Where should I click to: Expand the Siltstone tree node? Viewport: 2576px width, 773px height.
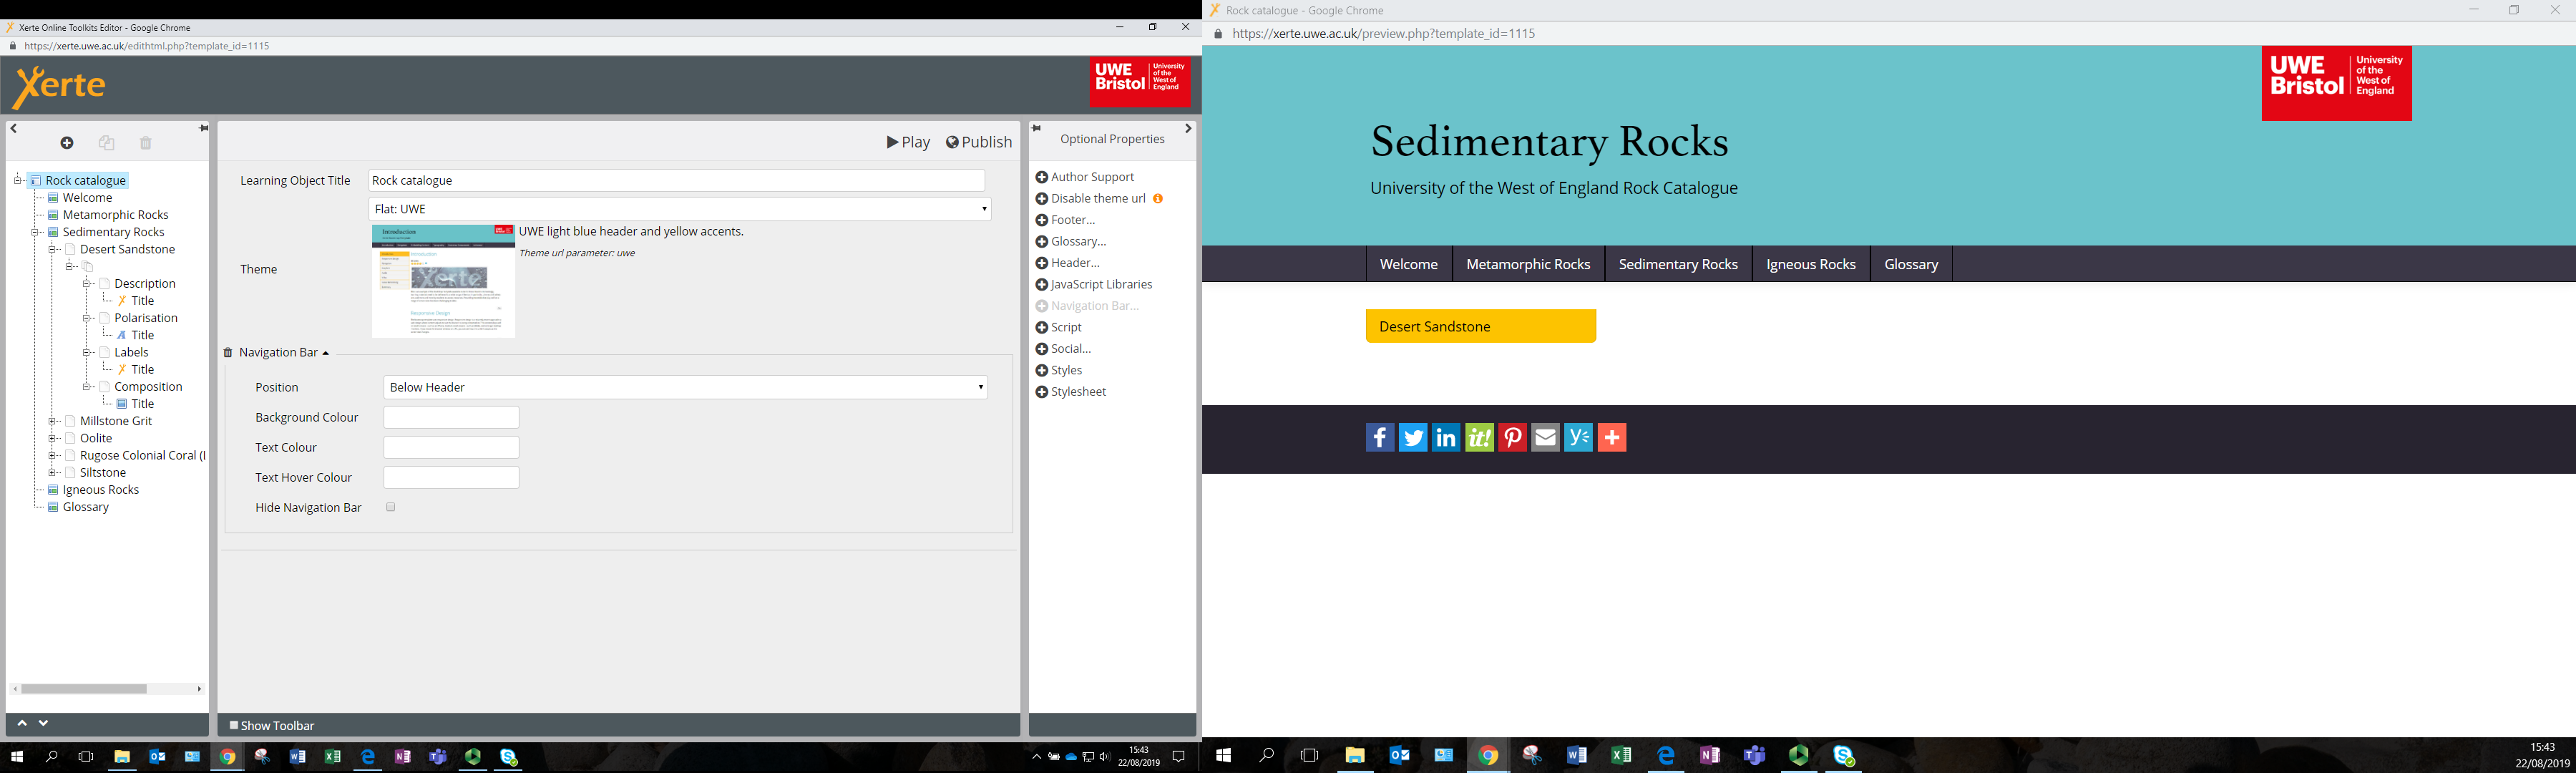click(x=52, y=472)
